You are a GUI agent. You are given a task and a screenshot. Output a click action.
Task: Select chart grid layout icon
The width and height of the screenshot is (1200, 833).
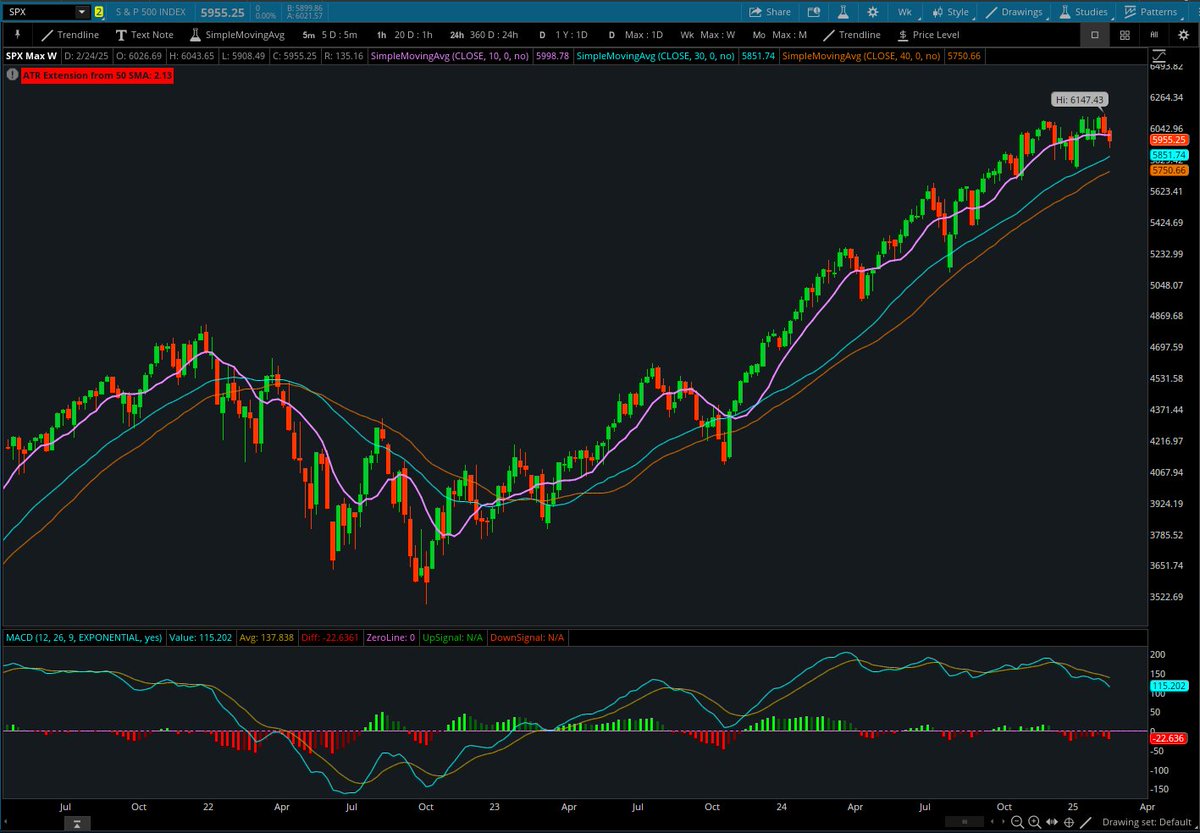point(1125,34)
